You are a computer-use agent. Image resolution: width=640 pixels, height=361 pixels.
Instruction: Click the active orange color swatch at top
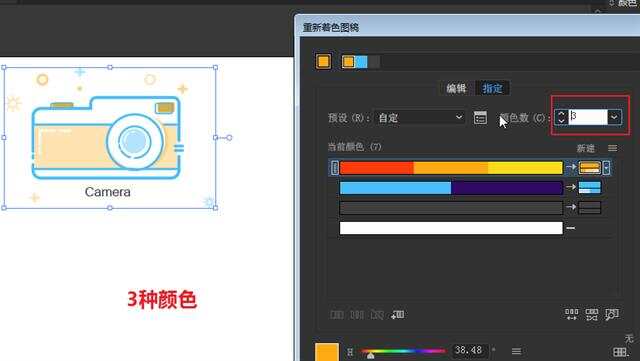(x=324, y=62)
